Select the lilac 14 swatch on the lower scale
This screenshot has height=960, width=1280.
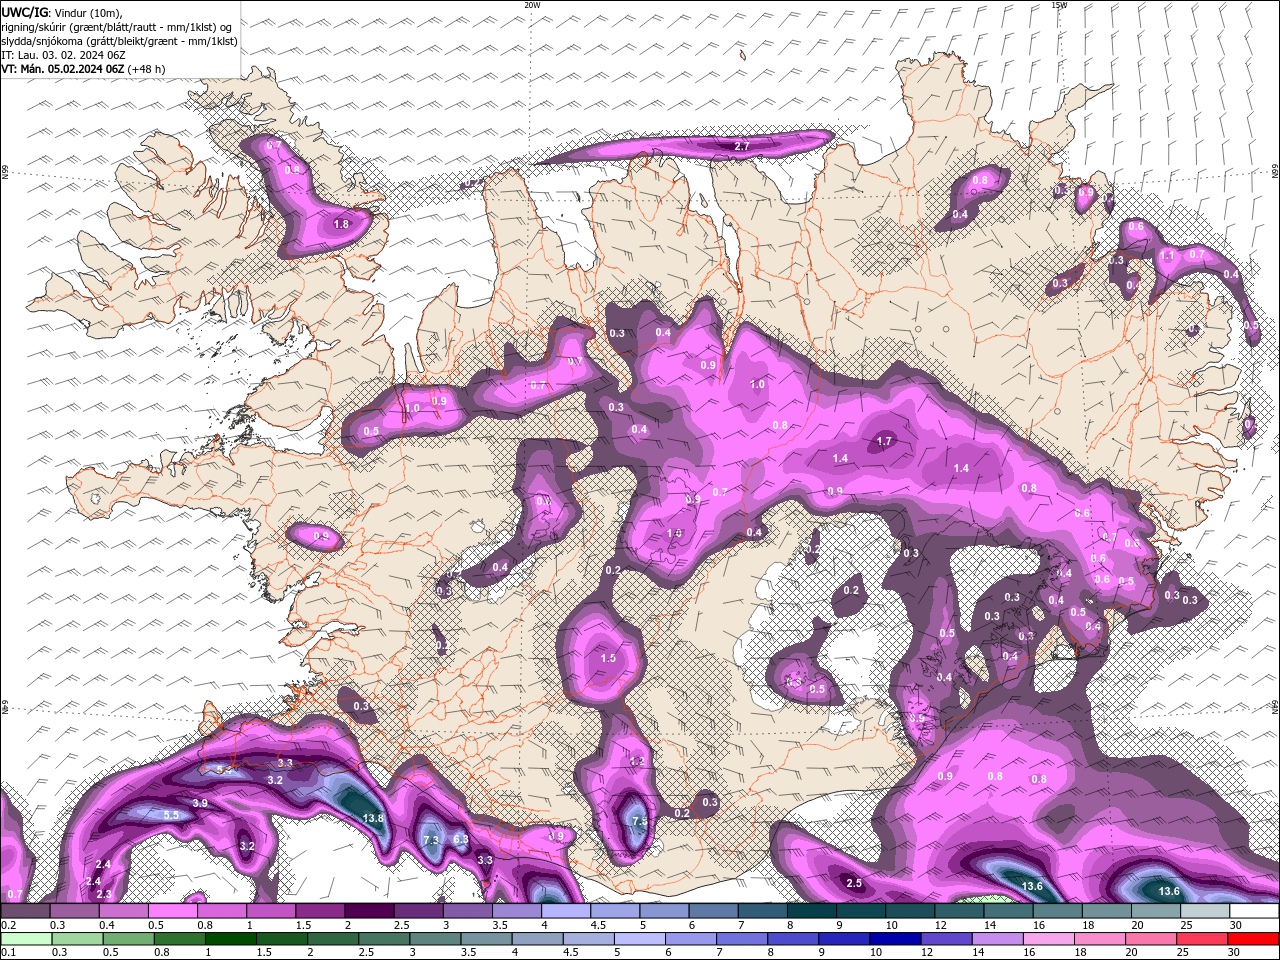(996, 939)
